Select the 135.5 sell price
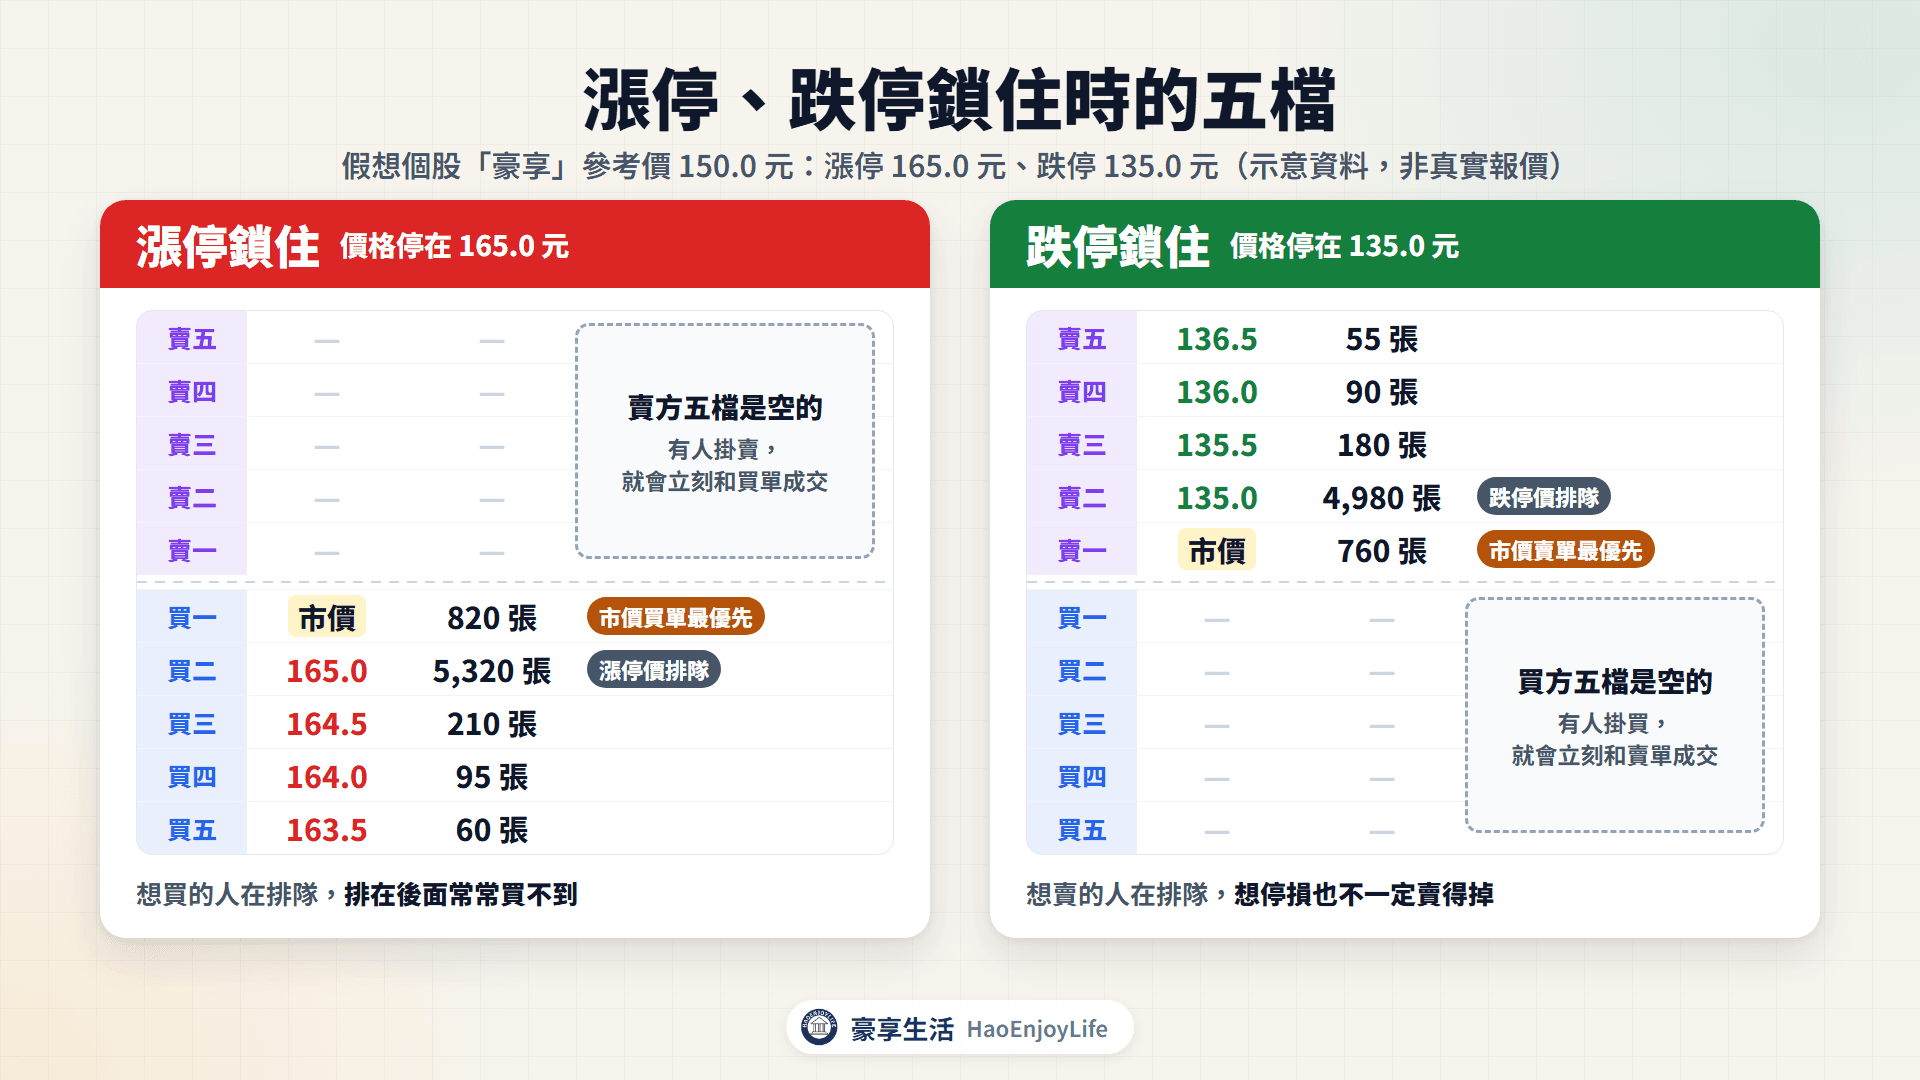 (1217, 445)
